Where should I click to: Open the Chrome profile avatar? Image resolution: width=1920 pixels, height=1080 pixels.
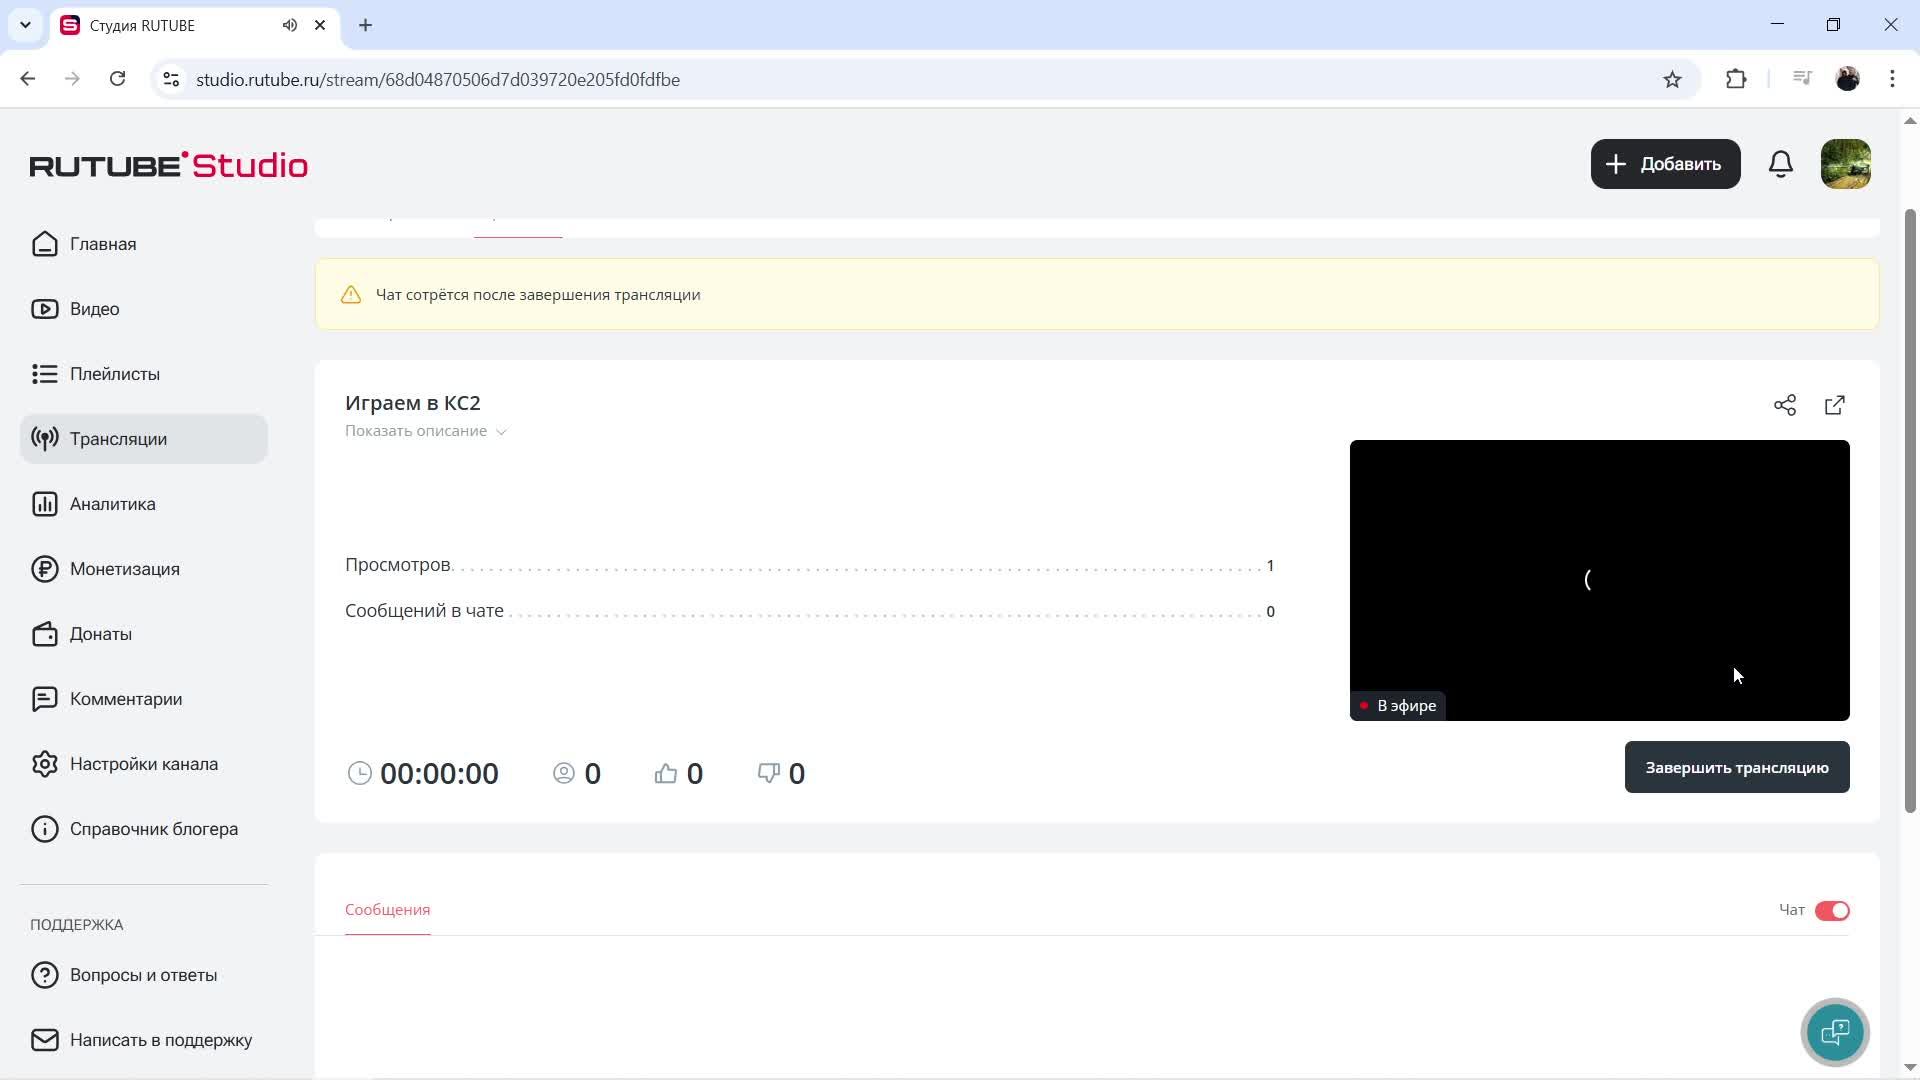[1848, 80]
